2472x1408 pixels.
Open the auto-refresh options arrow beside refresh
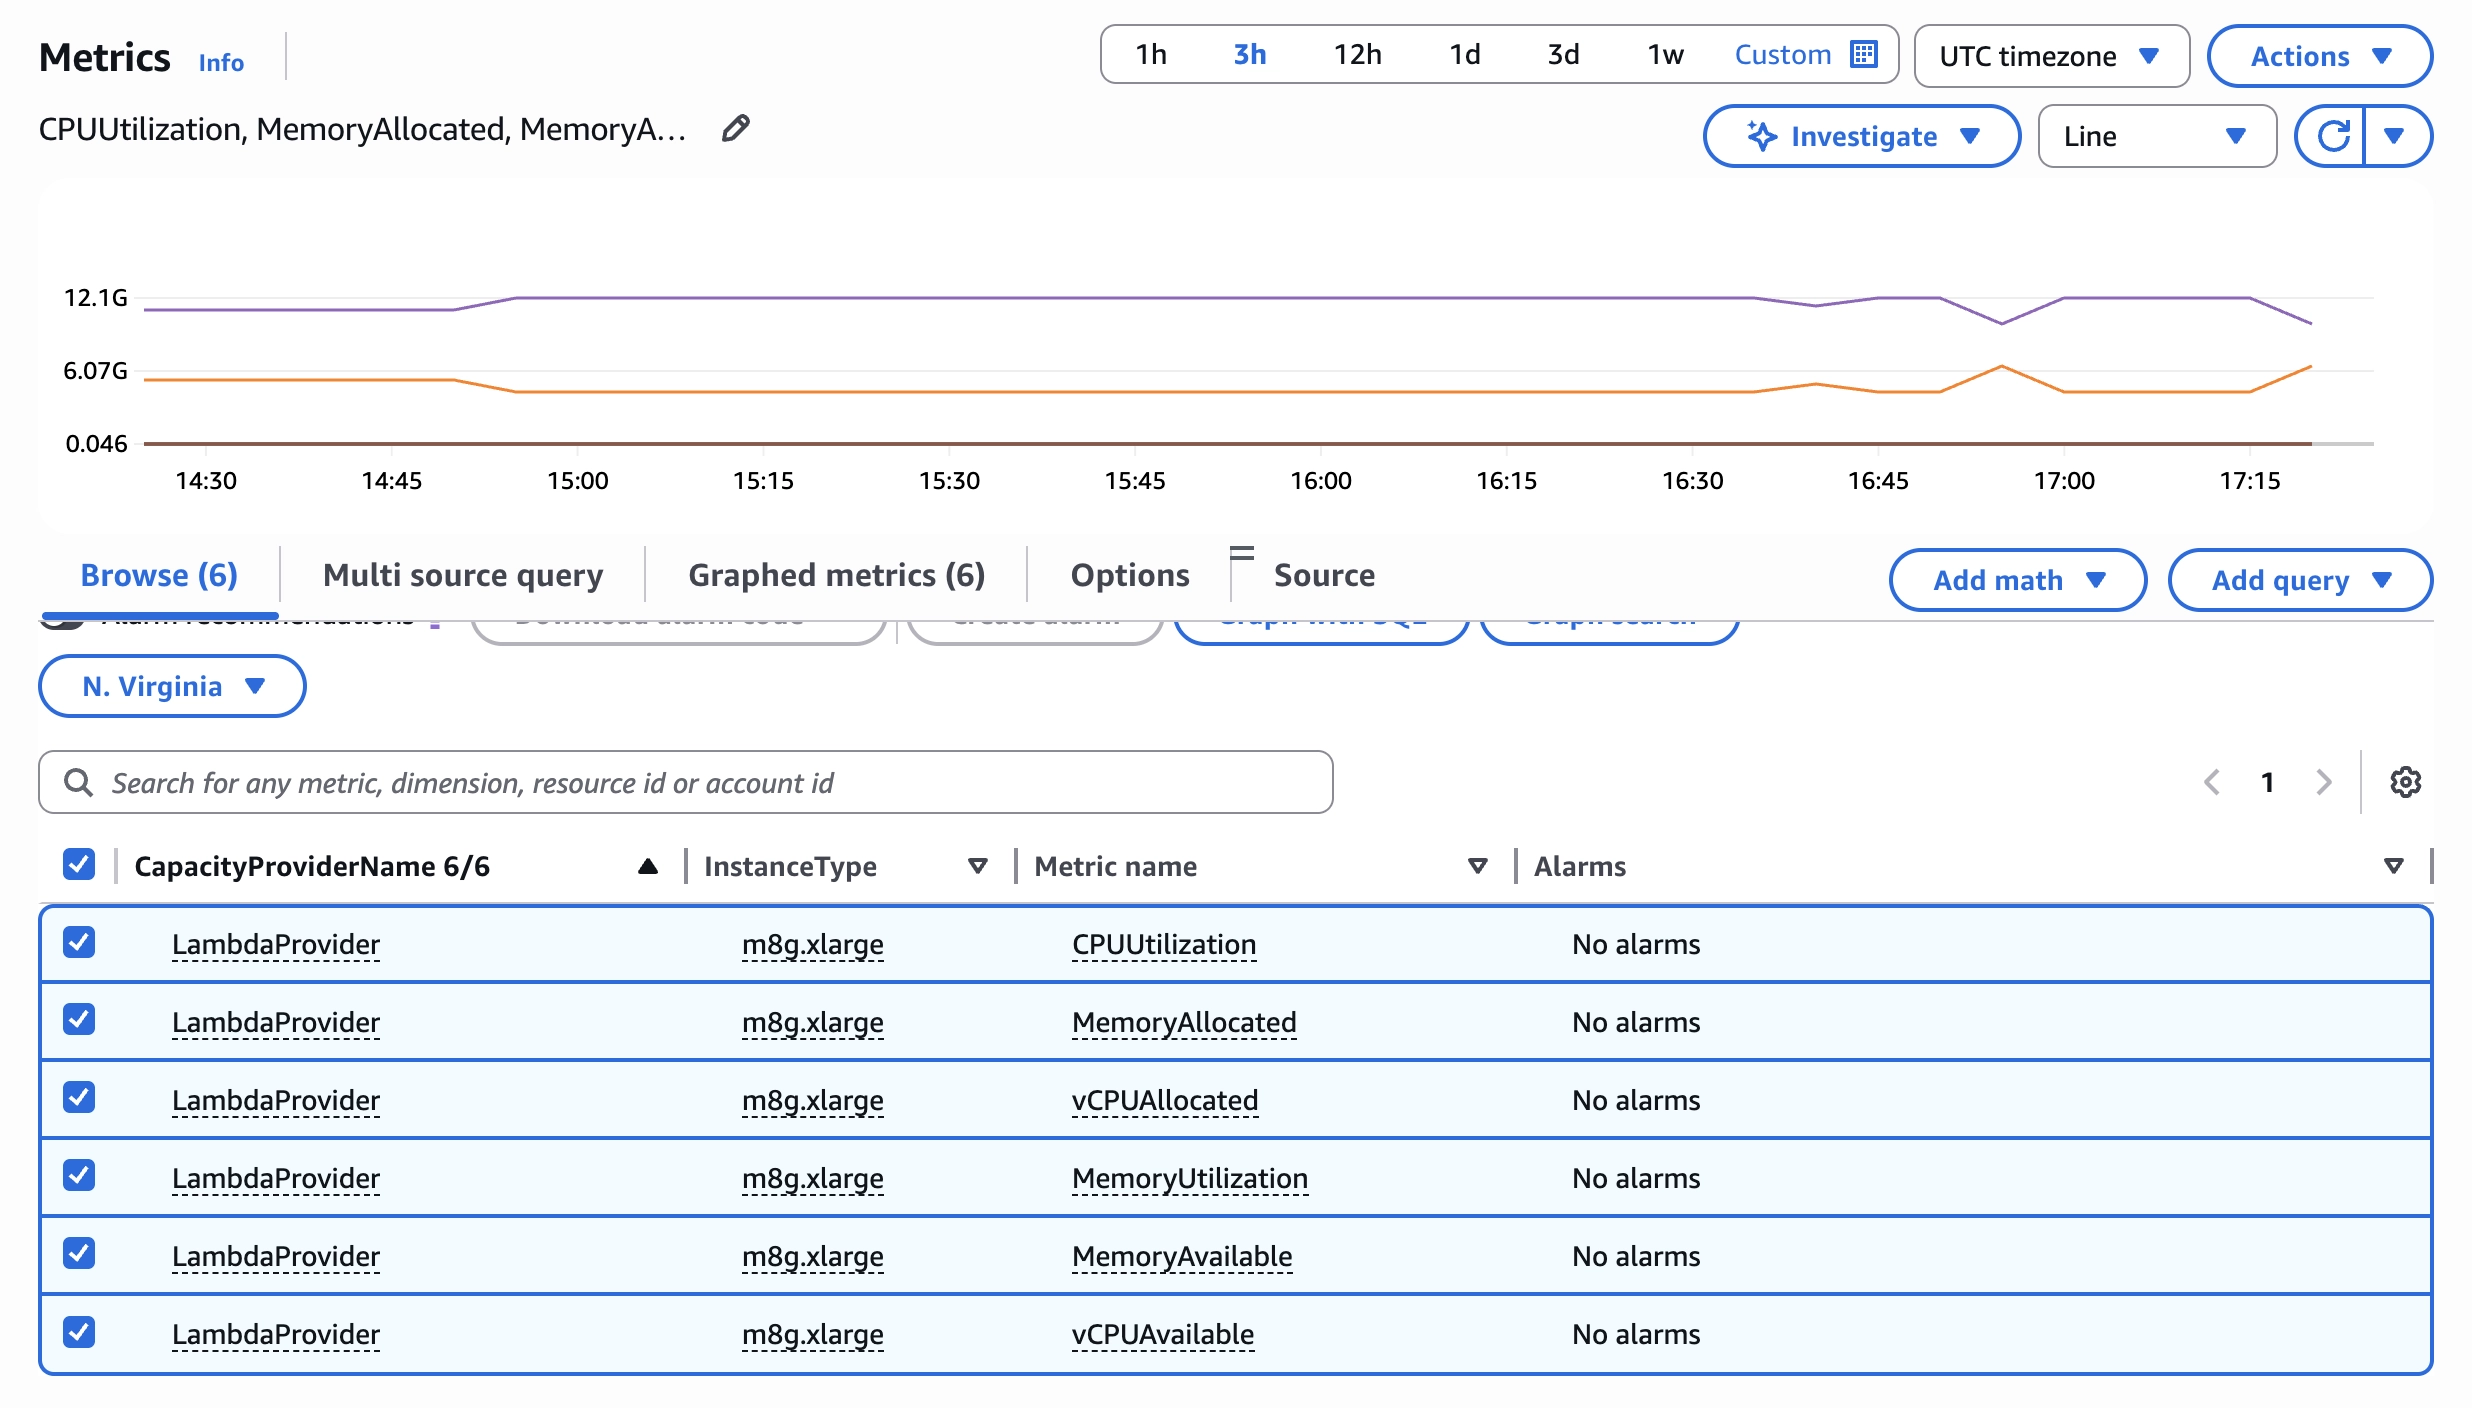(x=2396, y=136)
